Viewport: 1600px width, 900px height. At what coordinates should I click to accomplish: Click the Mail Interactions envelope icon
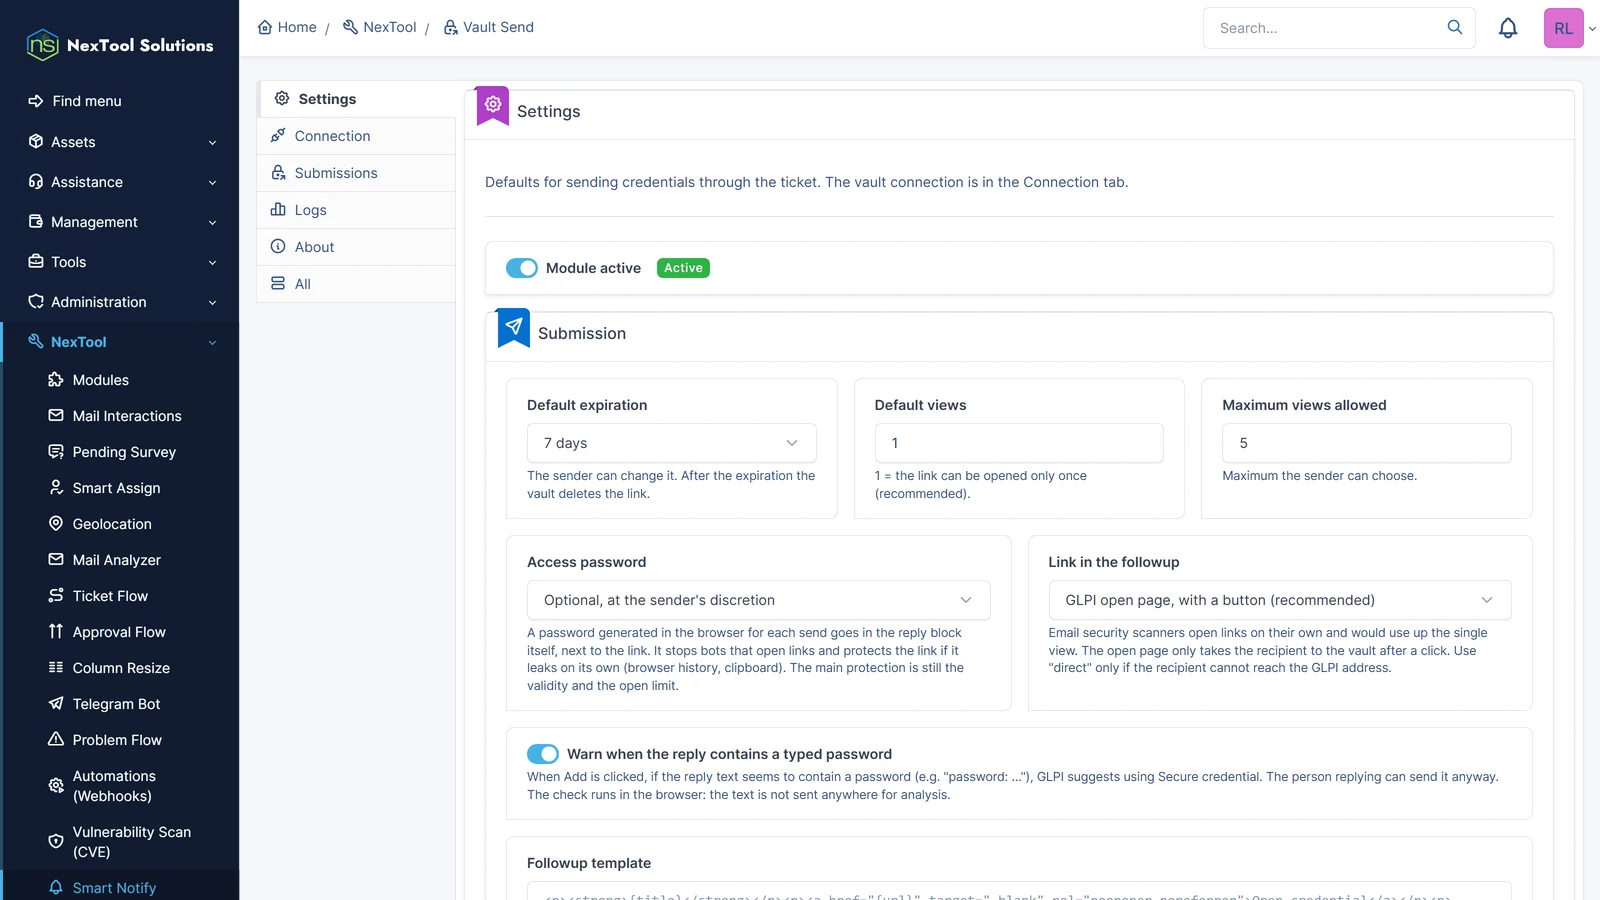pyautogui.click(x=56, y=416)
